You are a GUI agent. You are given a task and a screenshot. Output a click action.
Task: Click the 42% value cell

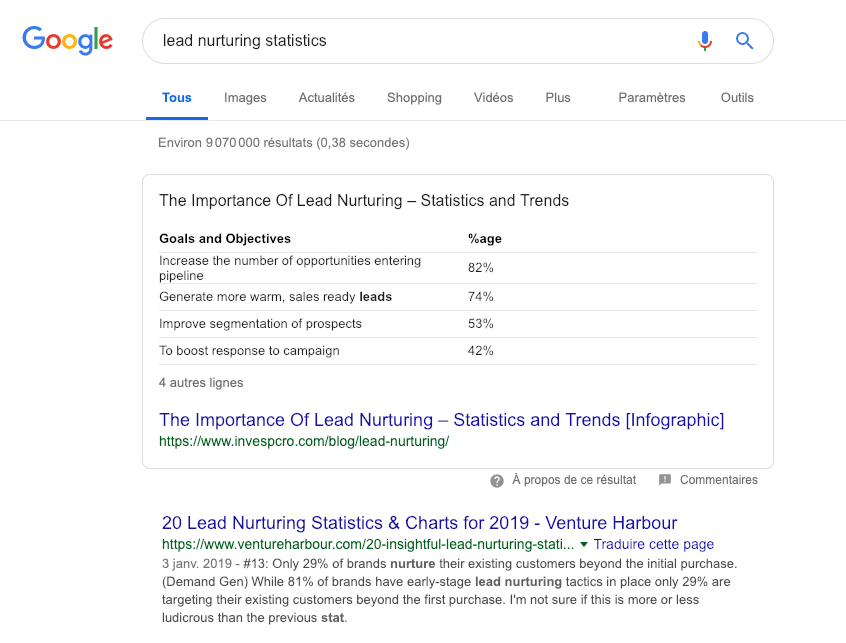coord(480,351)
